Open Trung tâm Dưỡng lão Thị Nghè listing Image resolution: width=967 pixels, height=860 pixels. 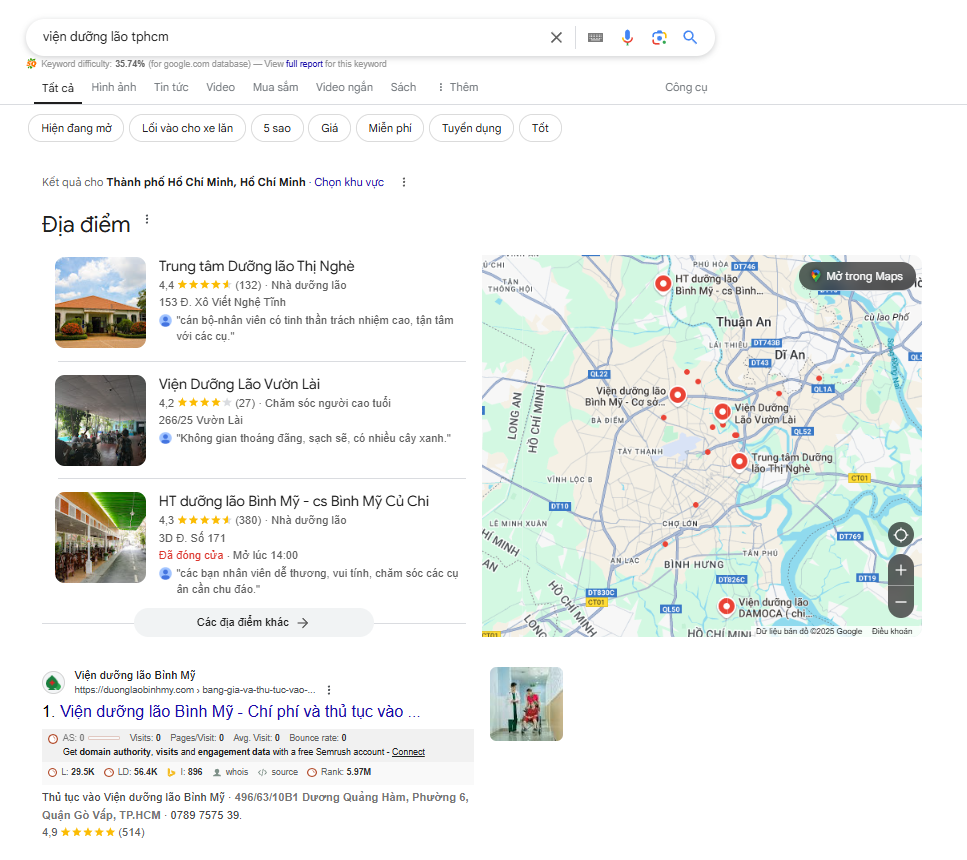(257, 266)
